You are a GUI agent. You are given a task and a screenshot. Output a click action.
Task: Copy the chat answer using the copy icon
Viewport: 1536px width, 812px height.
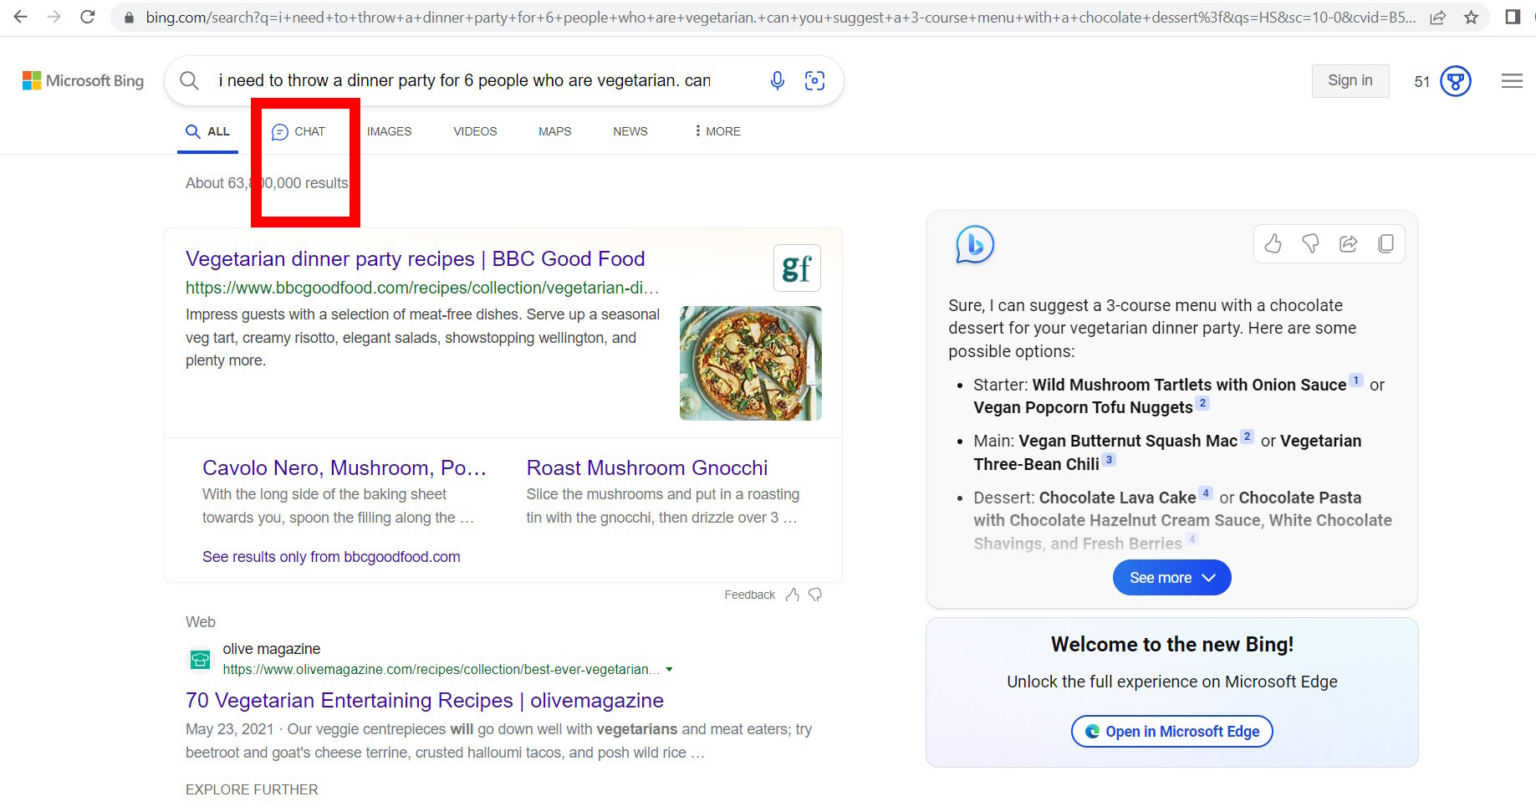coord(1386,243)
